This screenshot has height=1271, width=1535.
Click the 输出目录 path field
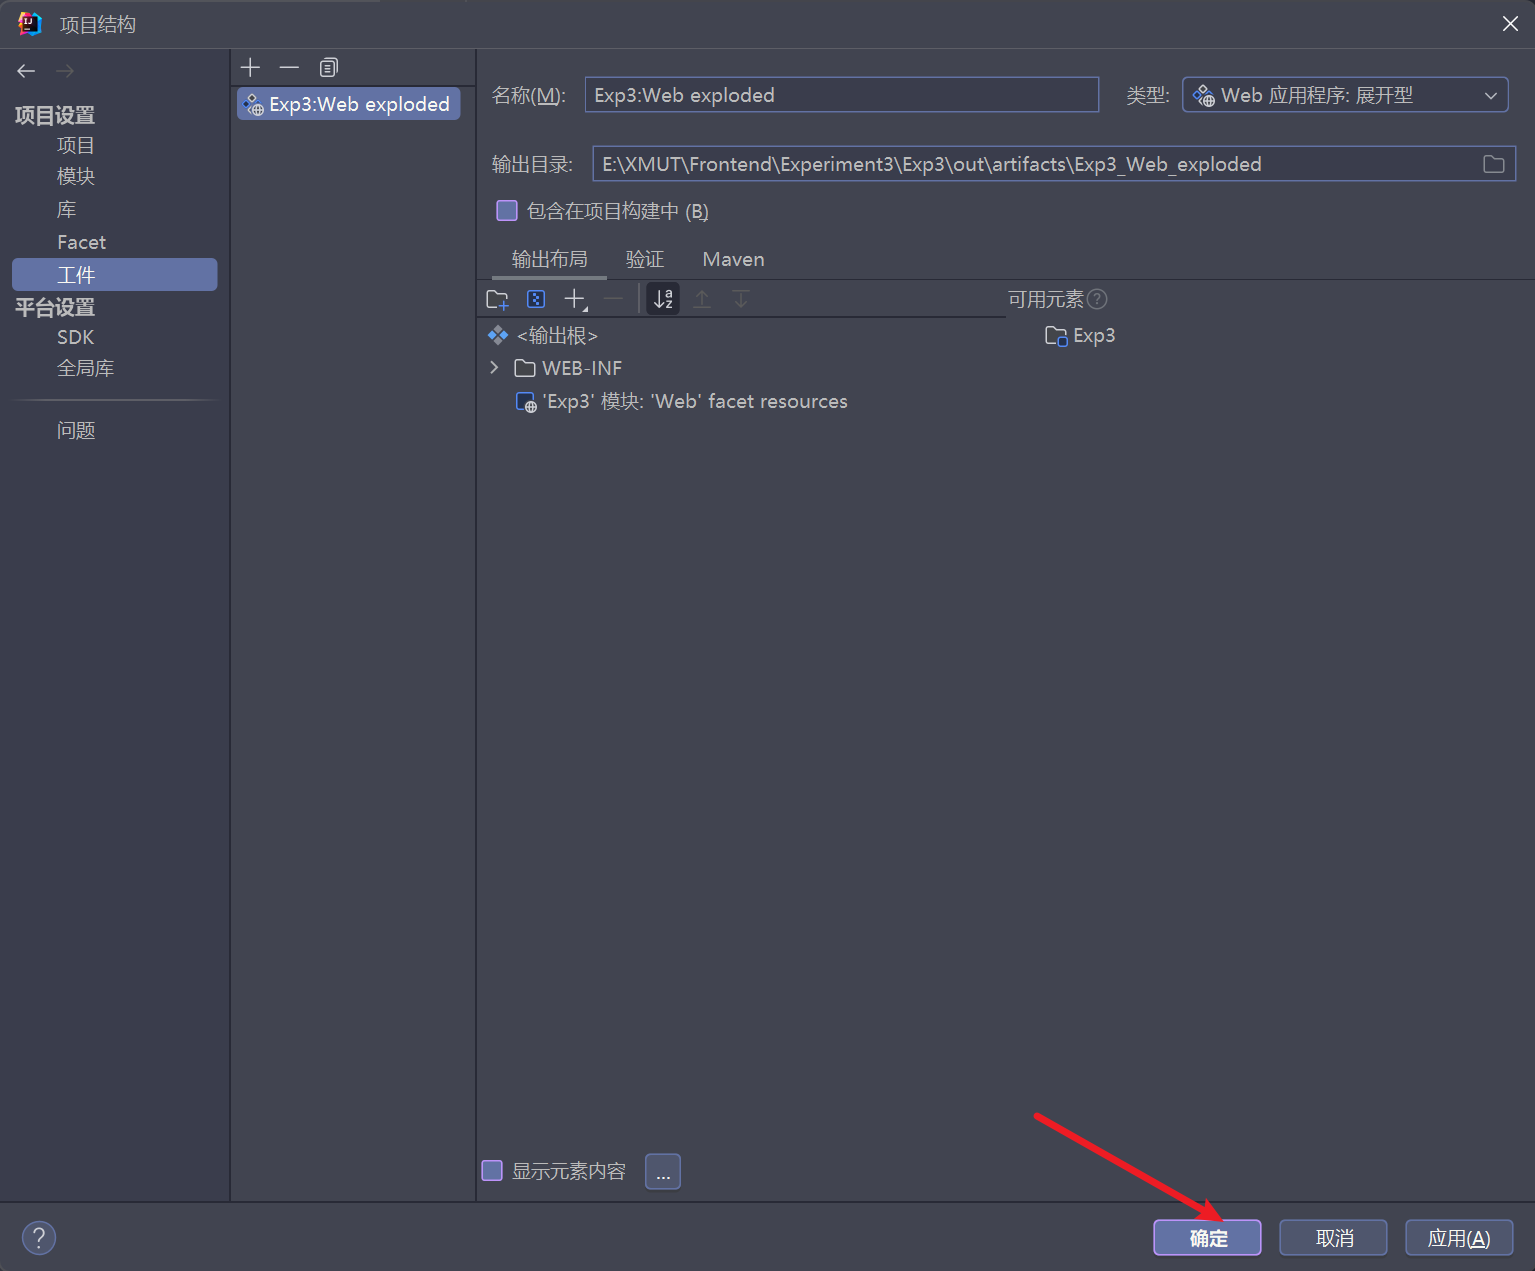1055,164
